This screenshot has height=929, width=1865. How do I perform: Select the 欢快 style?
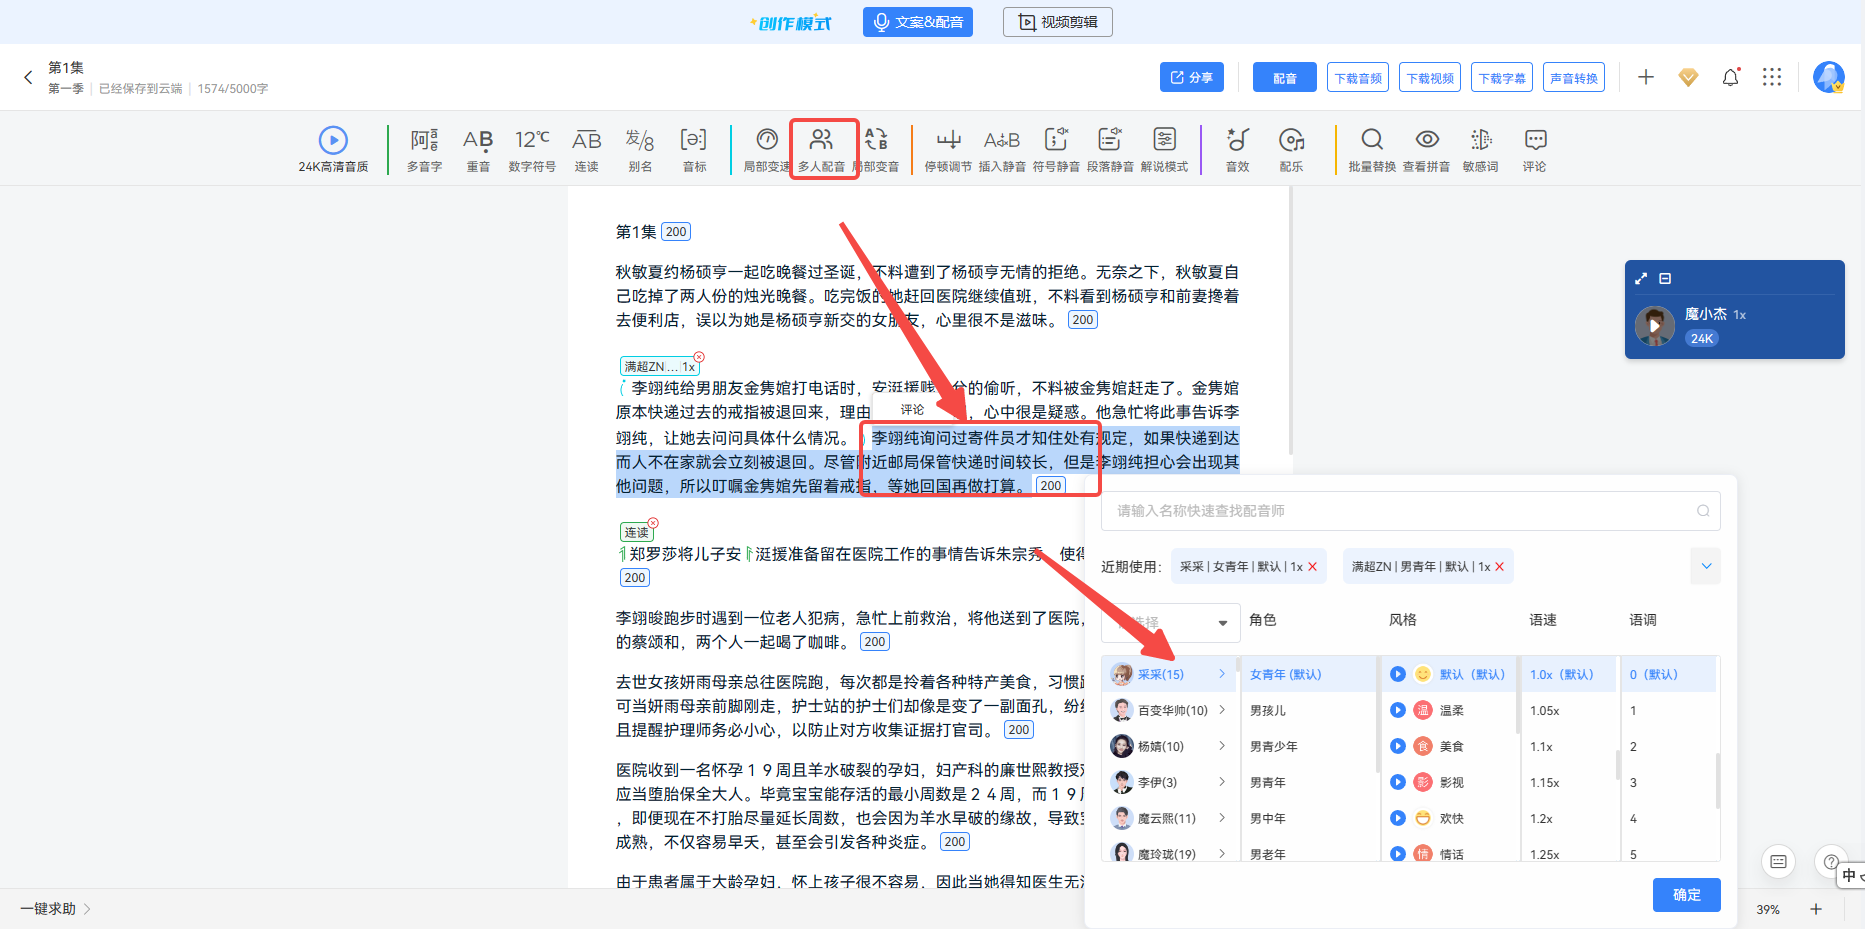1448,818
